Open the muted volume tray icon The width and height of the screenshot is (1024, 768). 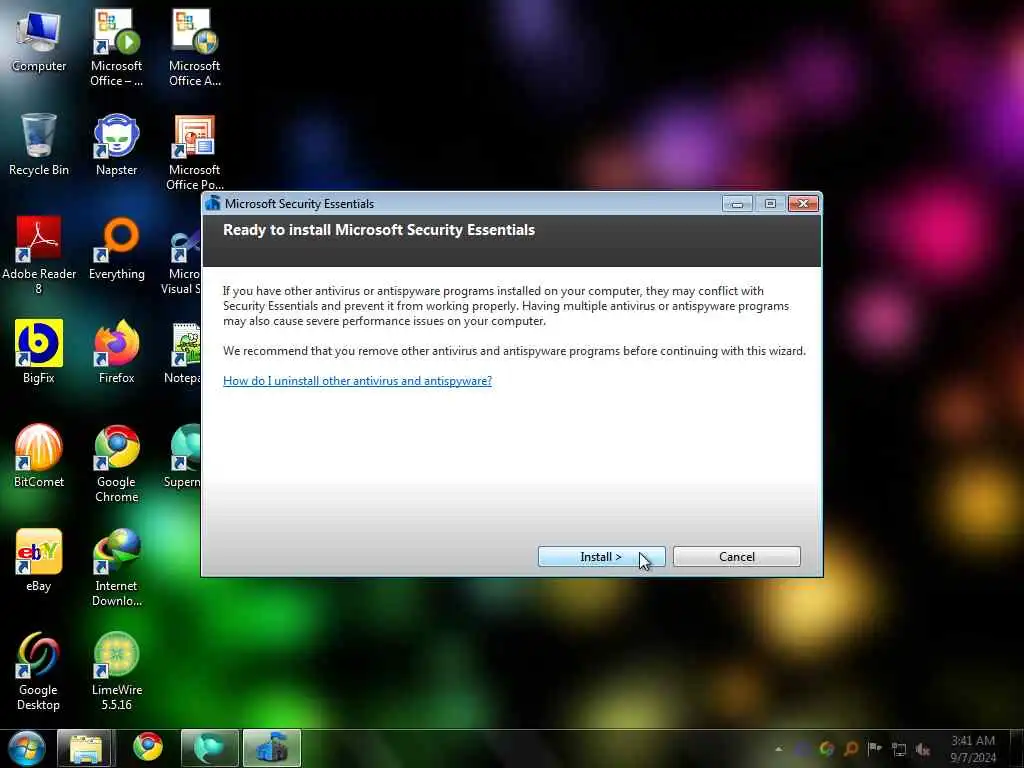923,750
